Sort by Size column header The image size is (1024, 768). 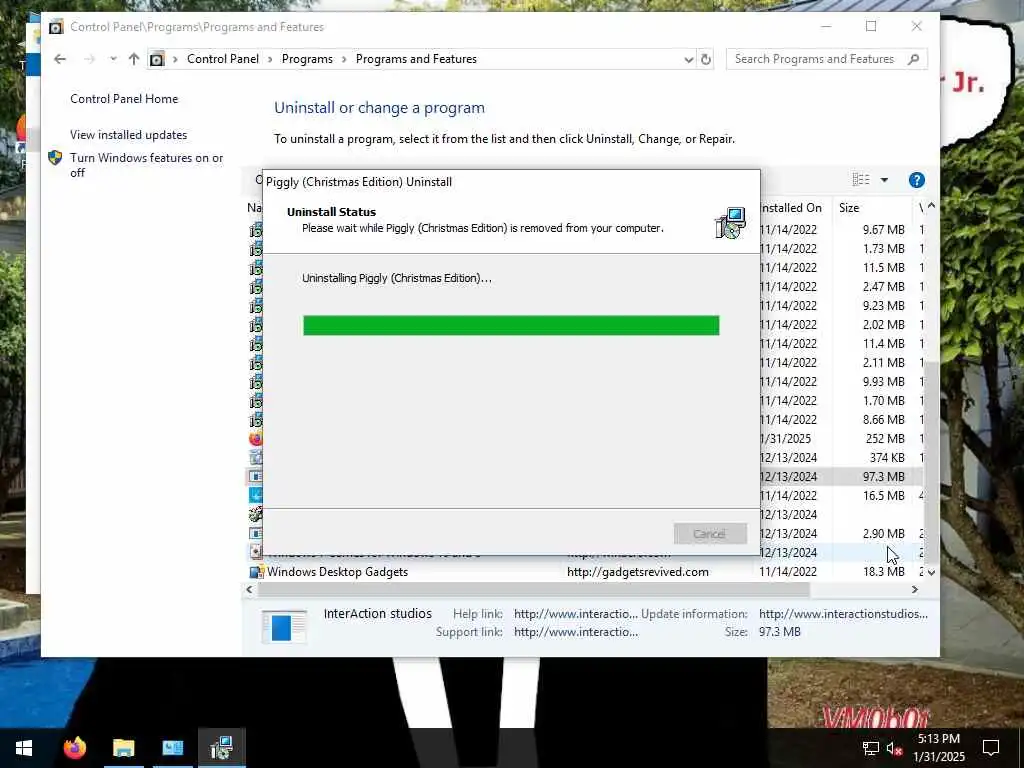click(849, 208)
